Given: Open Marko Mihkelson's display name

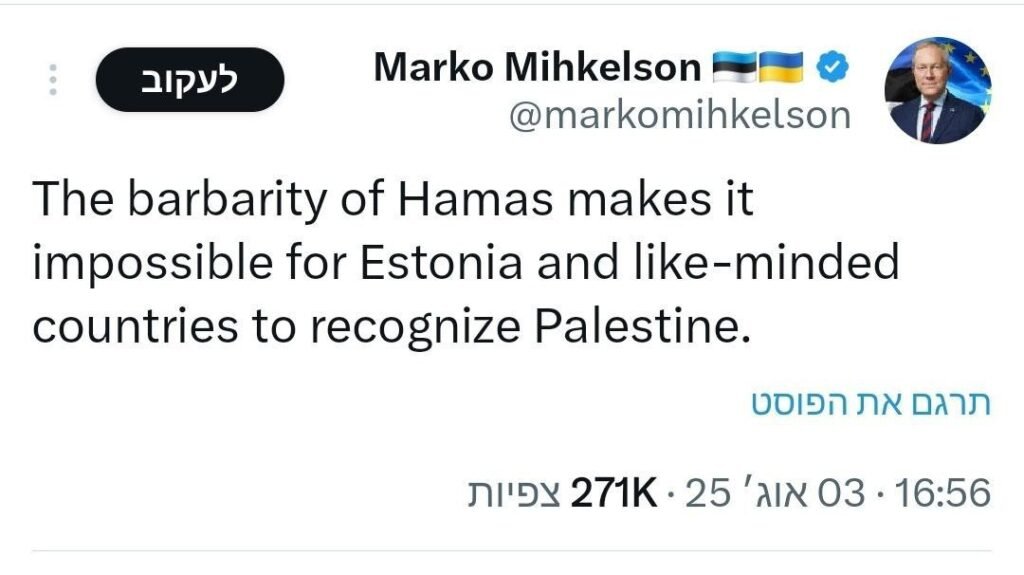Looking at the screenshot, I should (538, 68).
